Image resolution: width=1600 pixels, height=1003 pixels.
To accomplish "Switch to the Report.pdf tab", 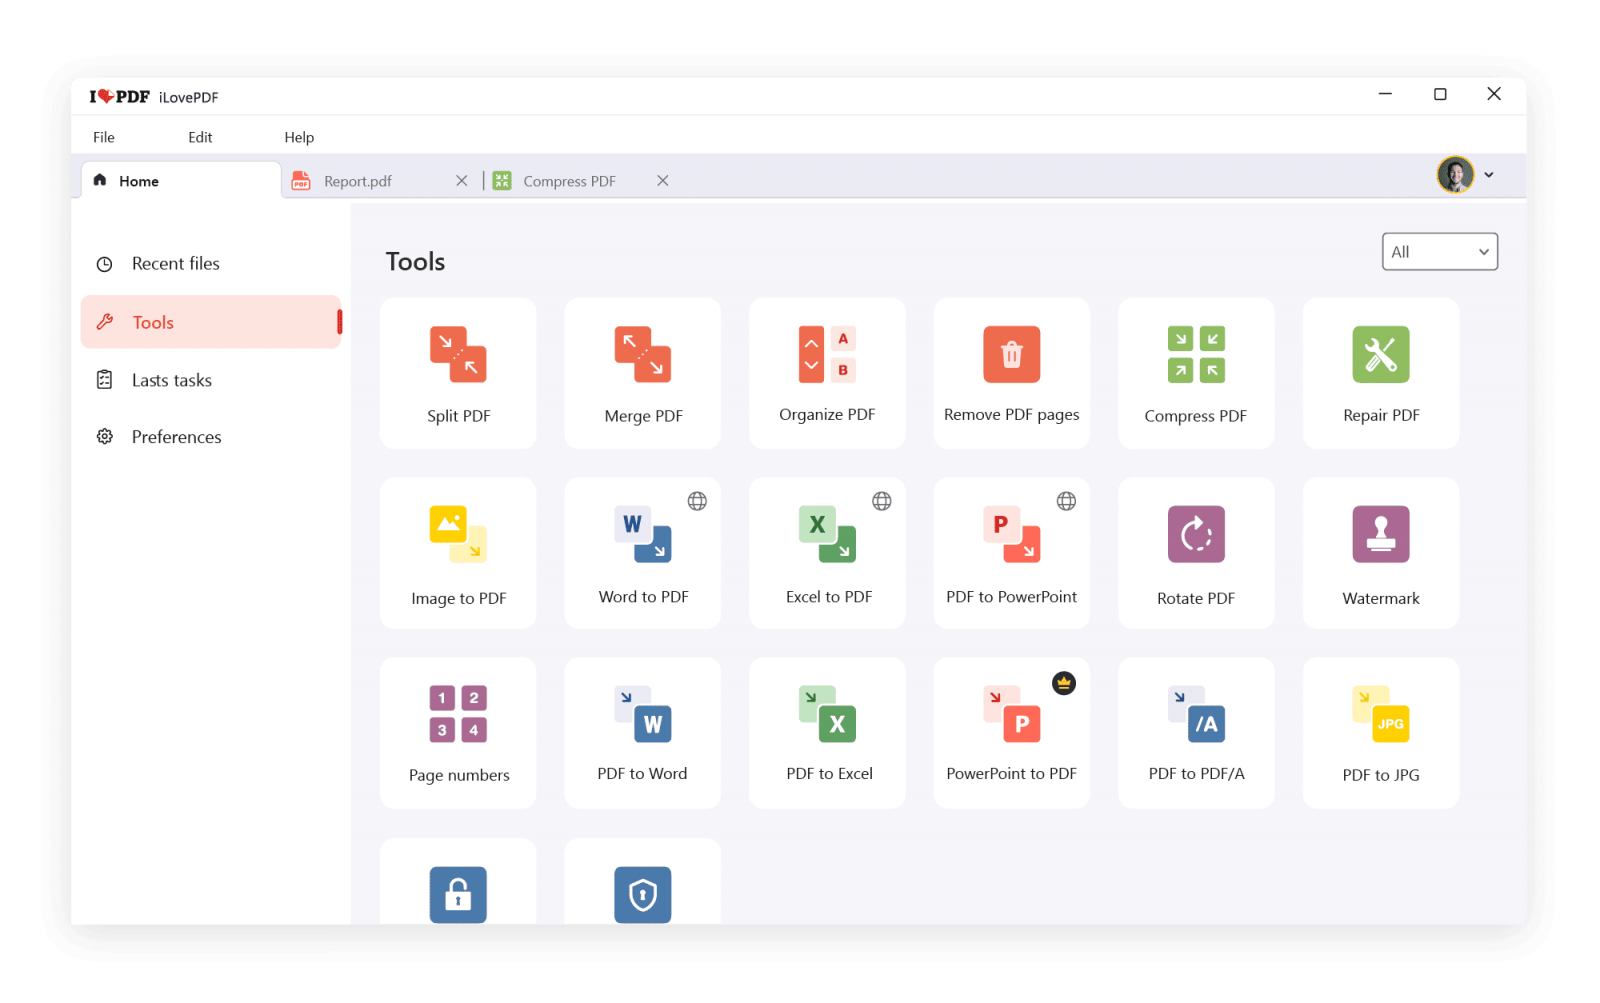I will (358, 181).
